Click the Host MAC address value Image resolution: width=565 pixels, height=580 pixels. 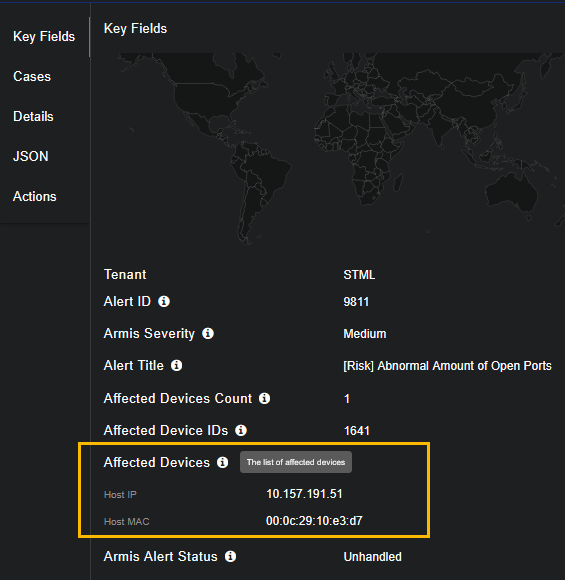point(314,521)
